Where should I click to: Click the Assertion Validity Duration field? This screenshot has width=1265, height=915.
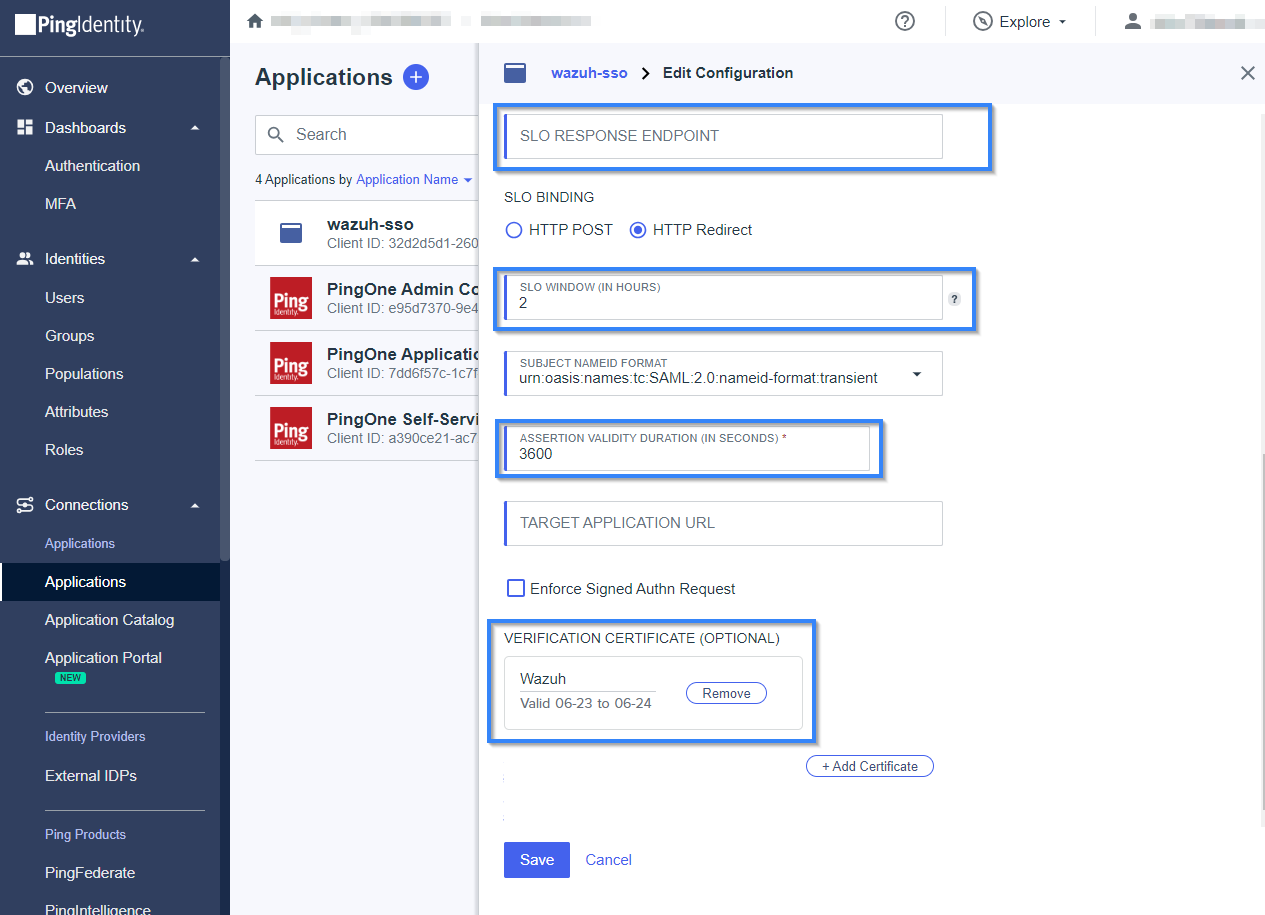pyautogui.click(x=686, y=449)
